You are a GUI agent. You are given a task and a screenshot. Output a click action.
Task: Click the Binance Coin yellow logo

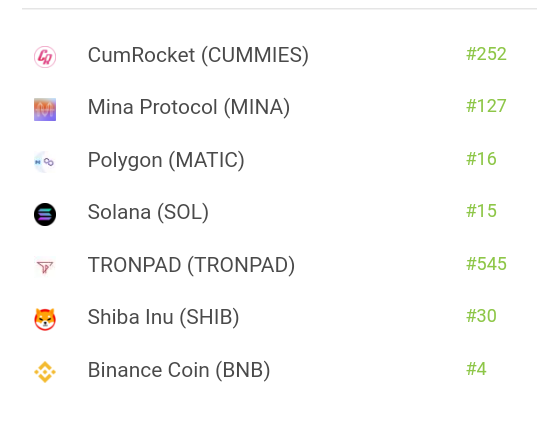tap(45, 372)
